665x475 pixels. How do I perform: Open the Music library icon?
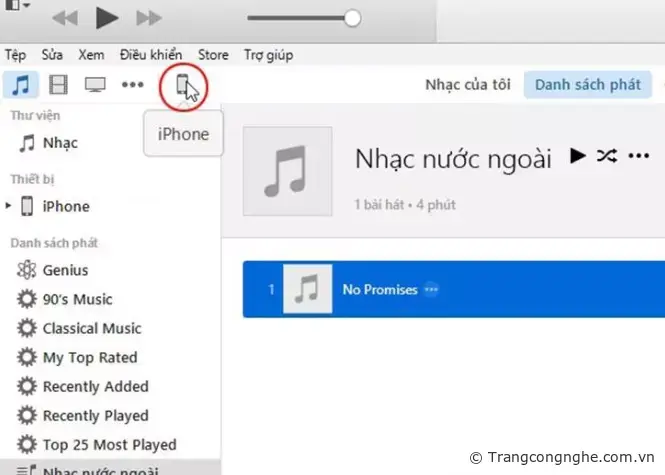tap(21, 85)
